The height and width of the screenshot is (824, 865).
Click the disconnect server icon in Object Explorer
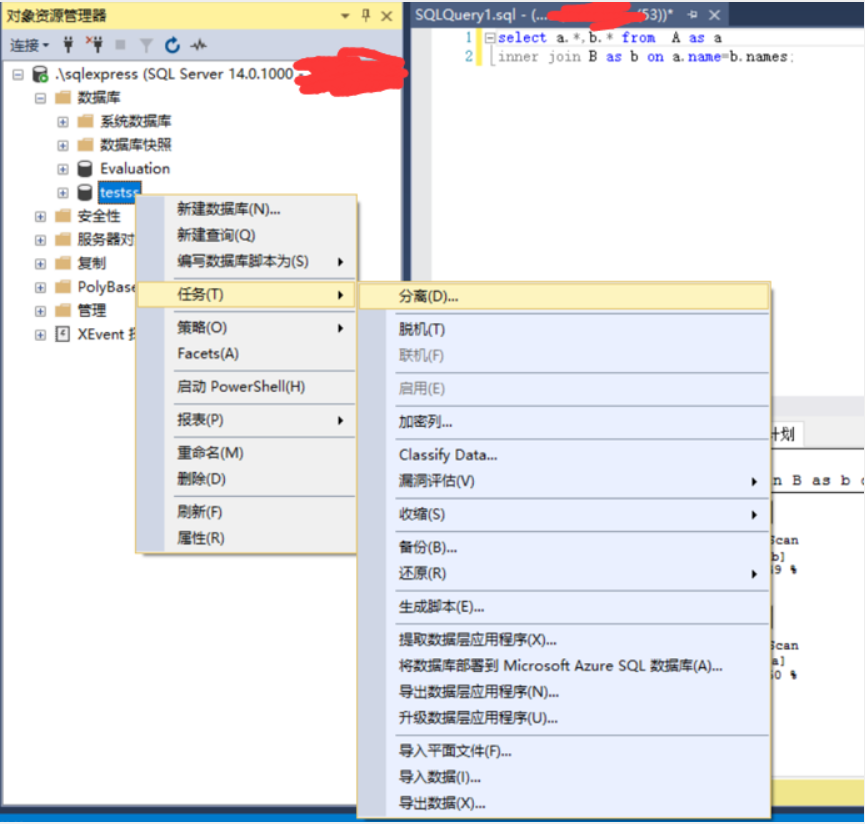tap(97, 45)
